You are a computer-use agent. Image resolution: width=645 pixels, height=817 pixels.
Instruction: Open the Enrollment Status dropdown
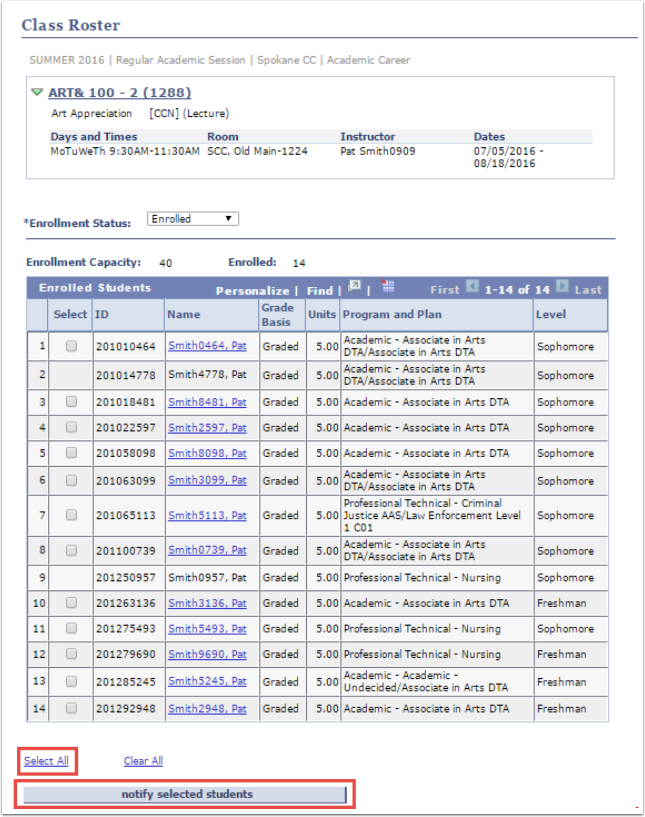click(x=193, y=219)
